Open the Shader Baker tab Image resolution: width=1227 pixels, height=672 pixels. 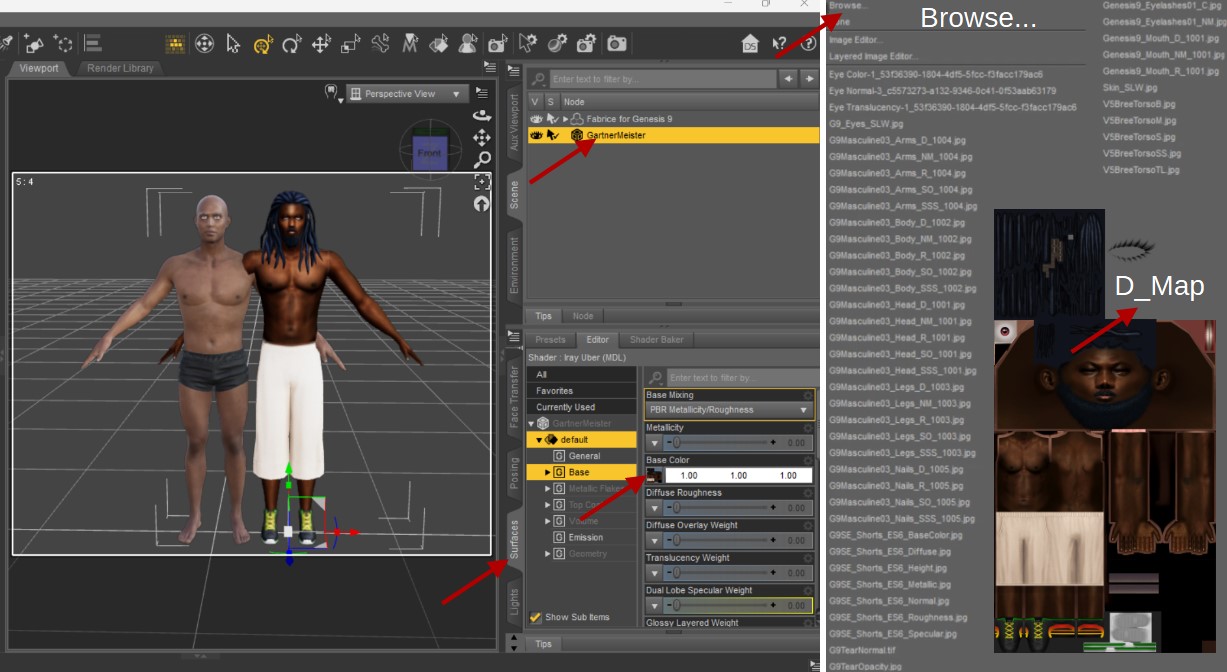click(x=656, y=339)
